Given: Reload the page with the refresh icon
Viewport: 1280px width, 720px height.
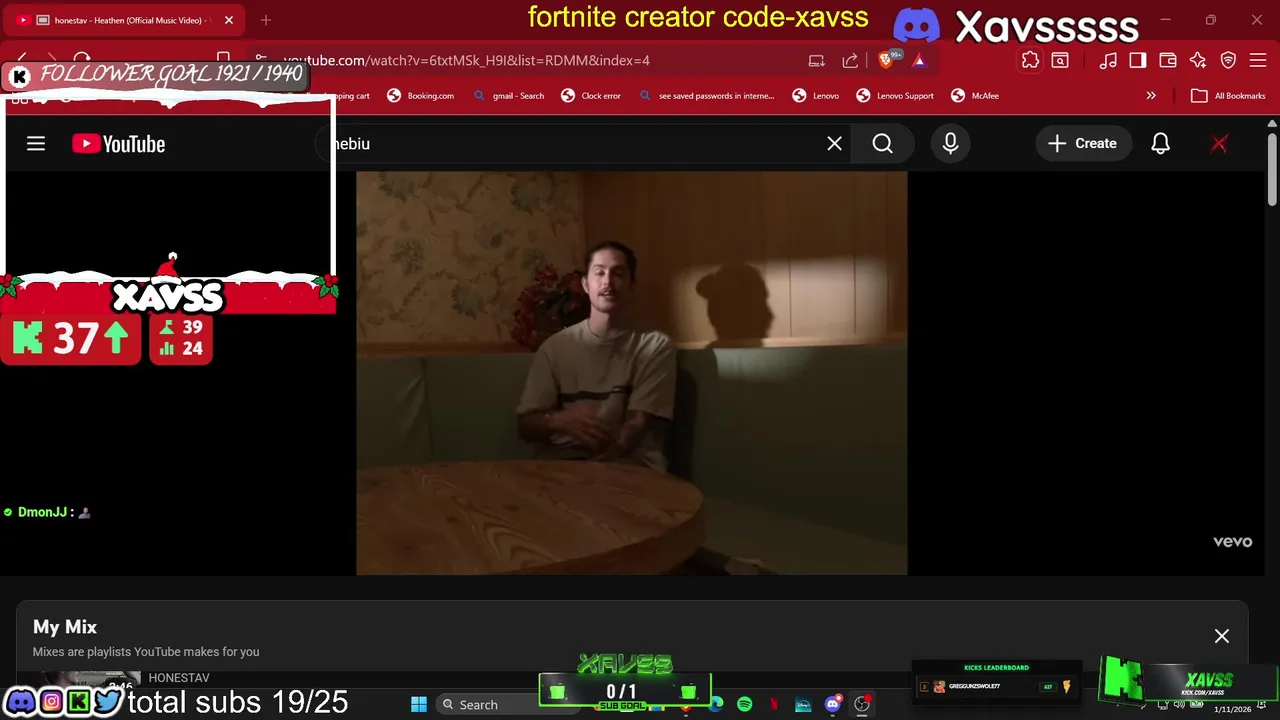Looking at the screenshot, I should (x=82, y=60).
